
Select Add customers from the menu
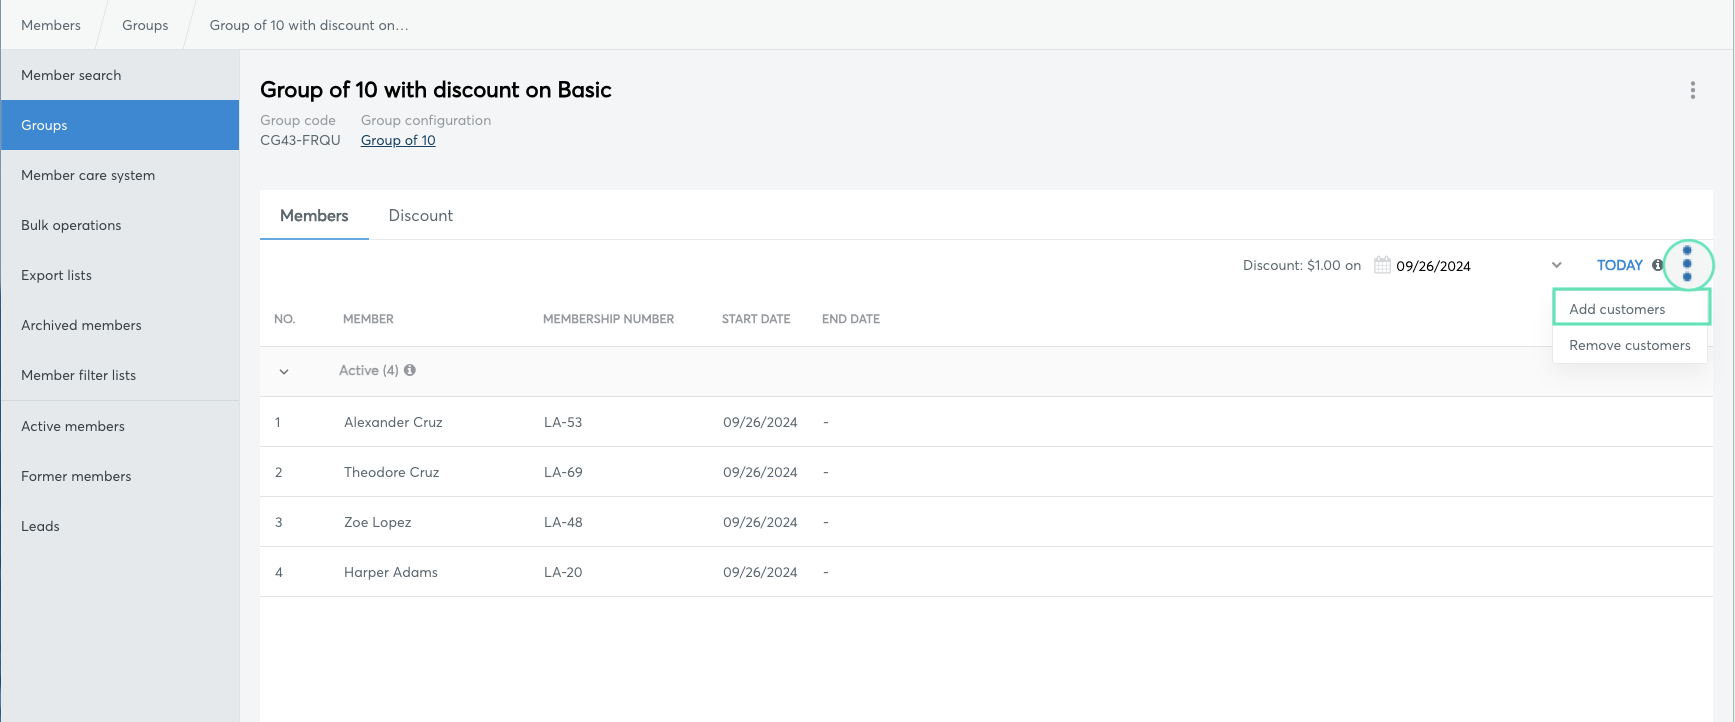pos(1631,309)
